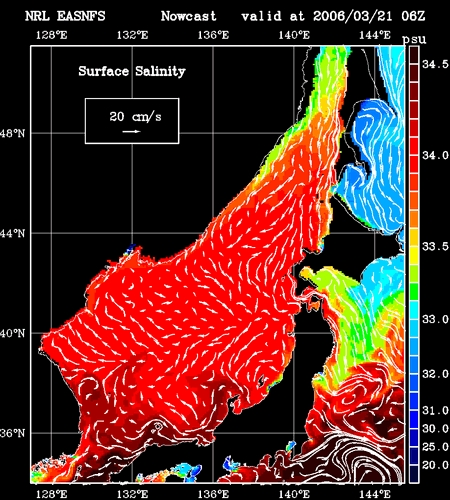Click the top 132°E longitude label

[x=132, y=35]
